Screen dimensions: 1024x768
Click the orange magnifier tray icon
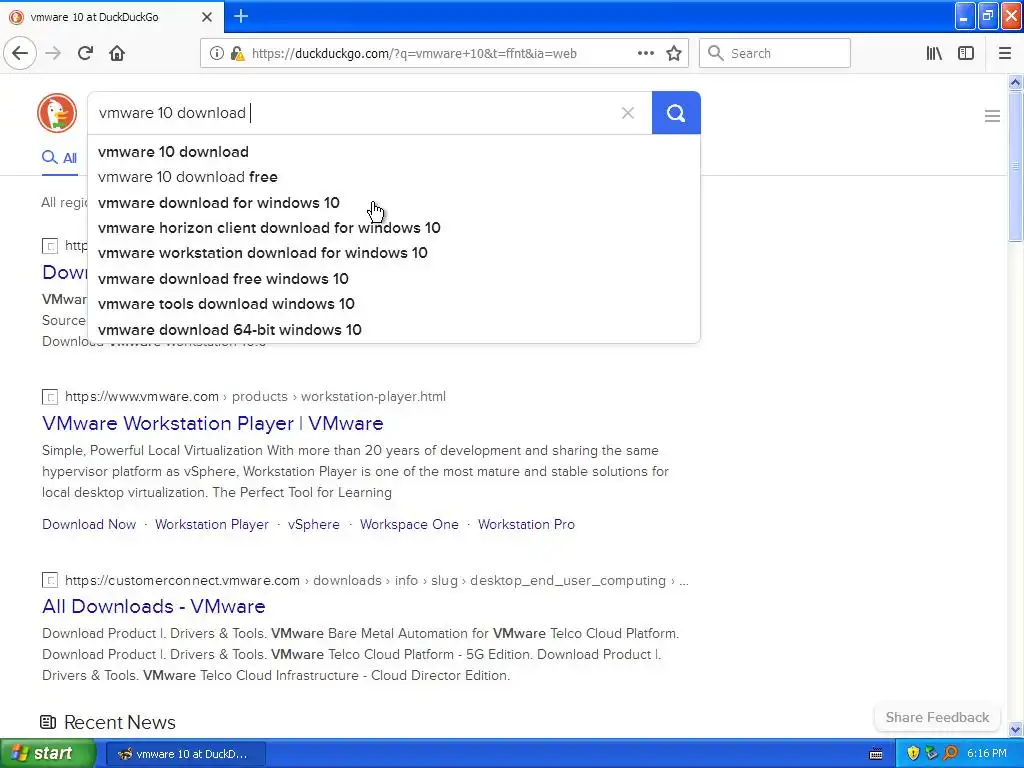click(950, 753)
